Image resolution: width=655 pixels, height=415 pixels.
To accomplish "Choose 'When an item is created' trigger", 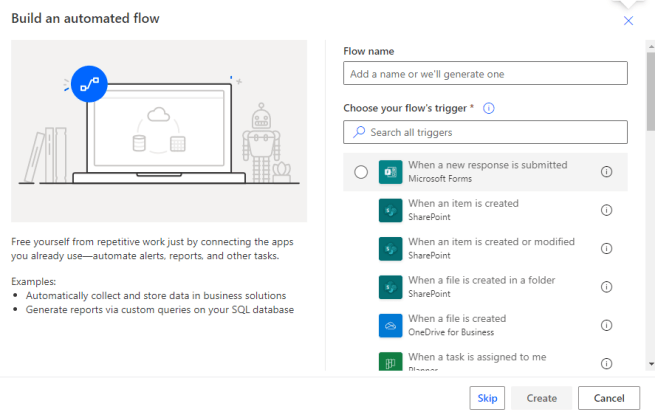I will pyautogui.click(x=463, y=204).
